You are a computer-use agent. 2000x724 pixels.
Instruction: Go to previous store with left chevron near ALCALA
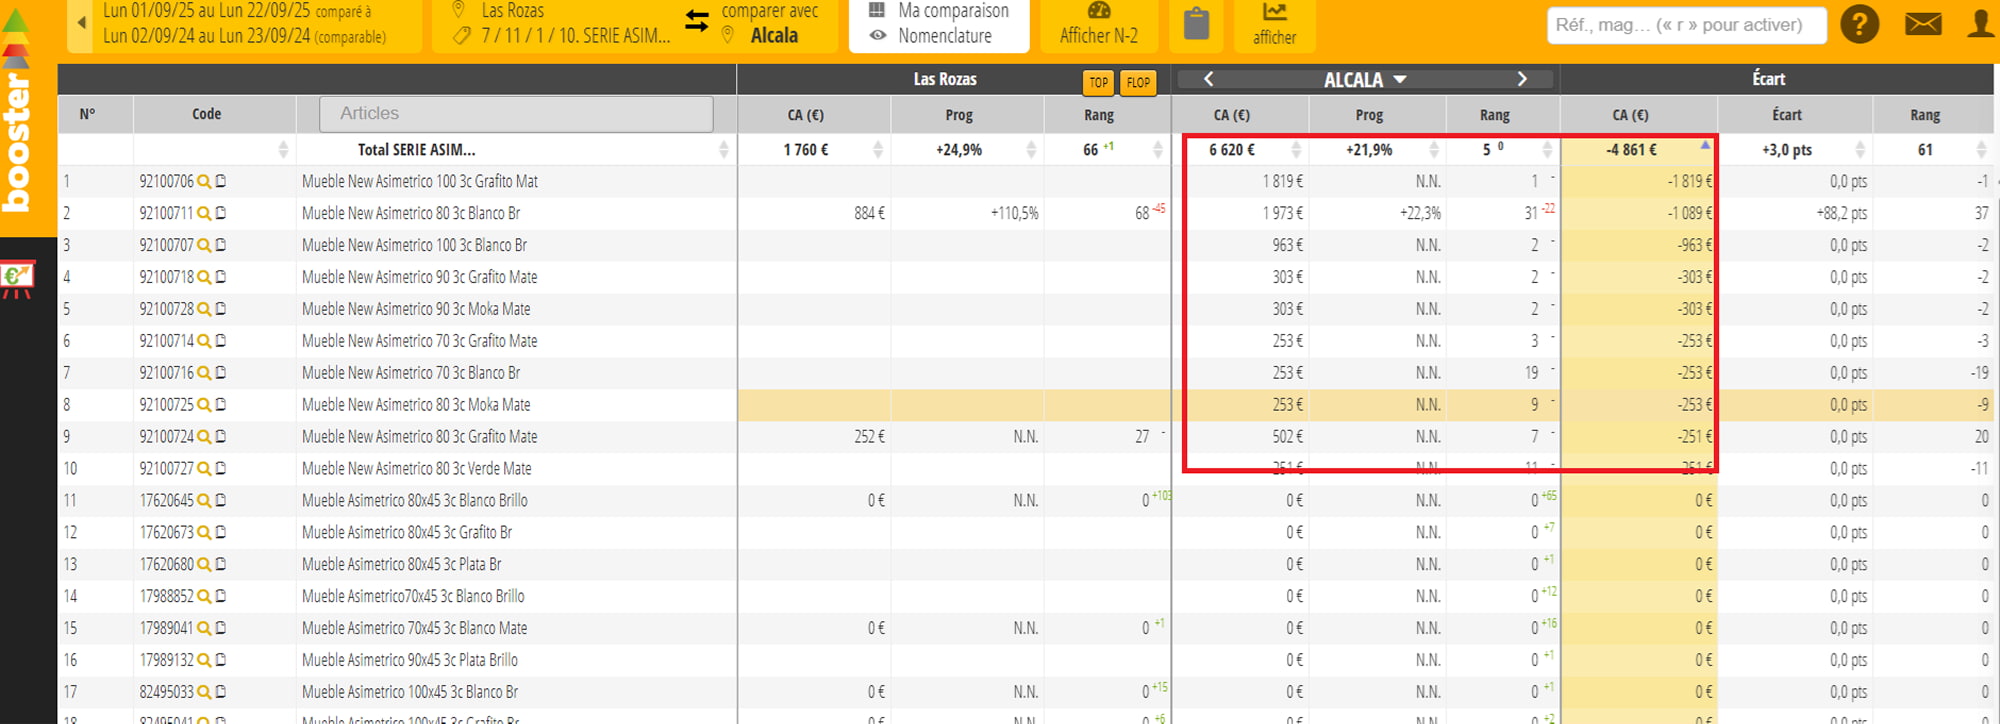(1208, 79)
